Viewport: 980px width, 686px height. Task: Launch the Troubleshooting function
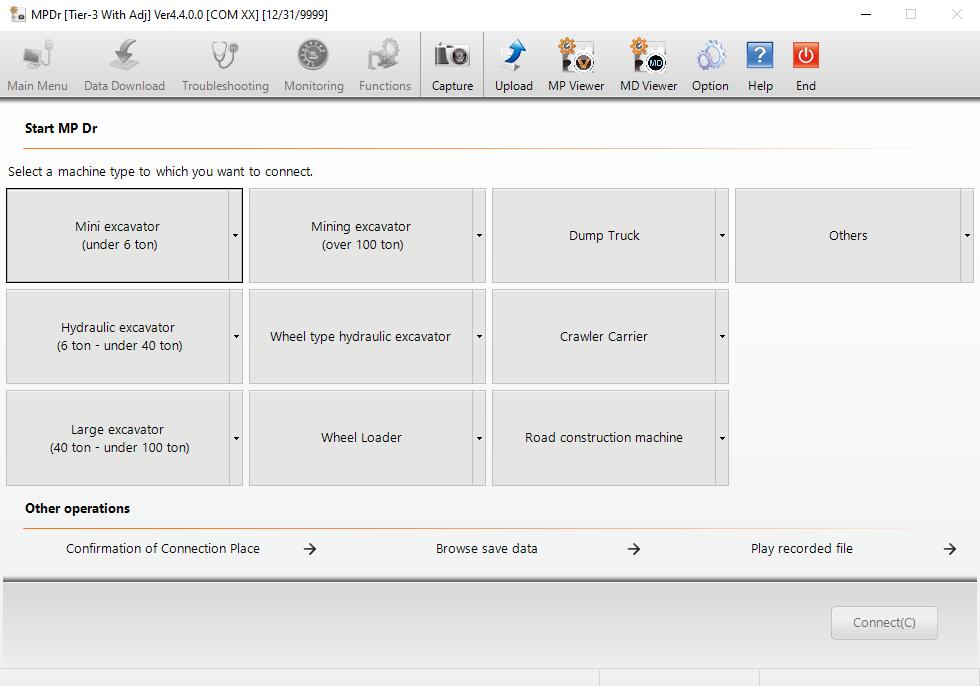[x=224, y=62]
